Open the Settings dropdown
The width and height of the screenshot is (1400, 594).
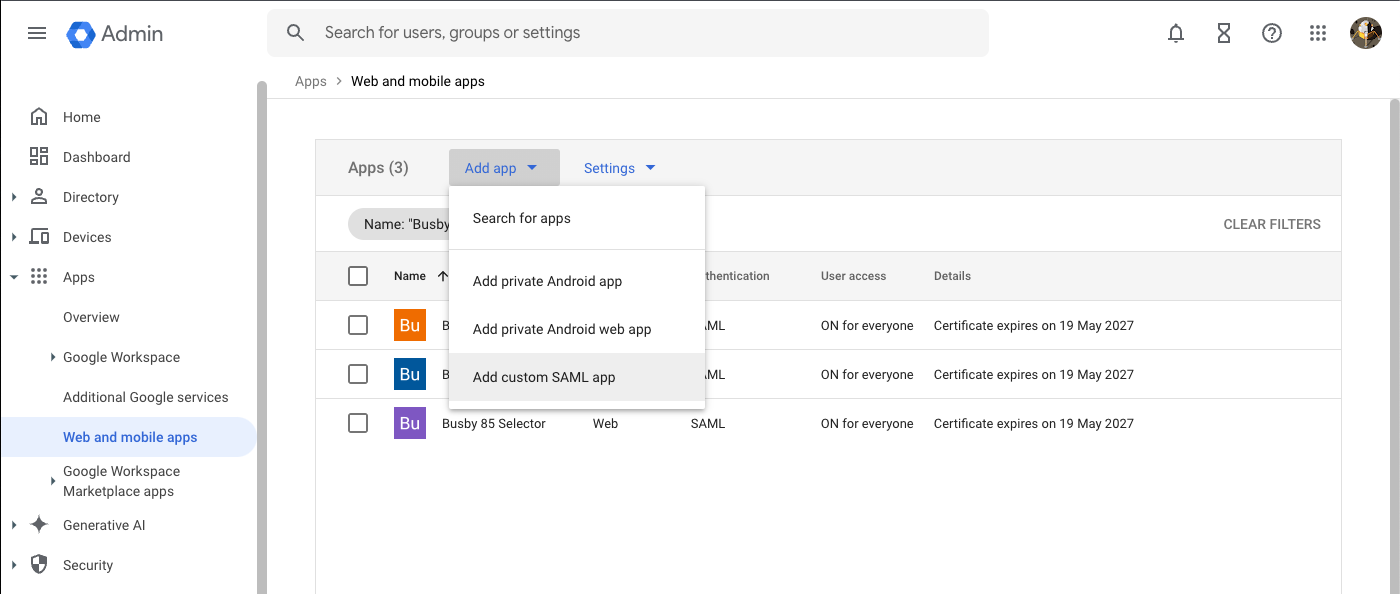(620, 168)
